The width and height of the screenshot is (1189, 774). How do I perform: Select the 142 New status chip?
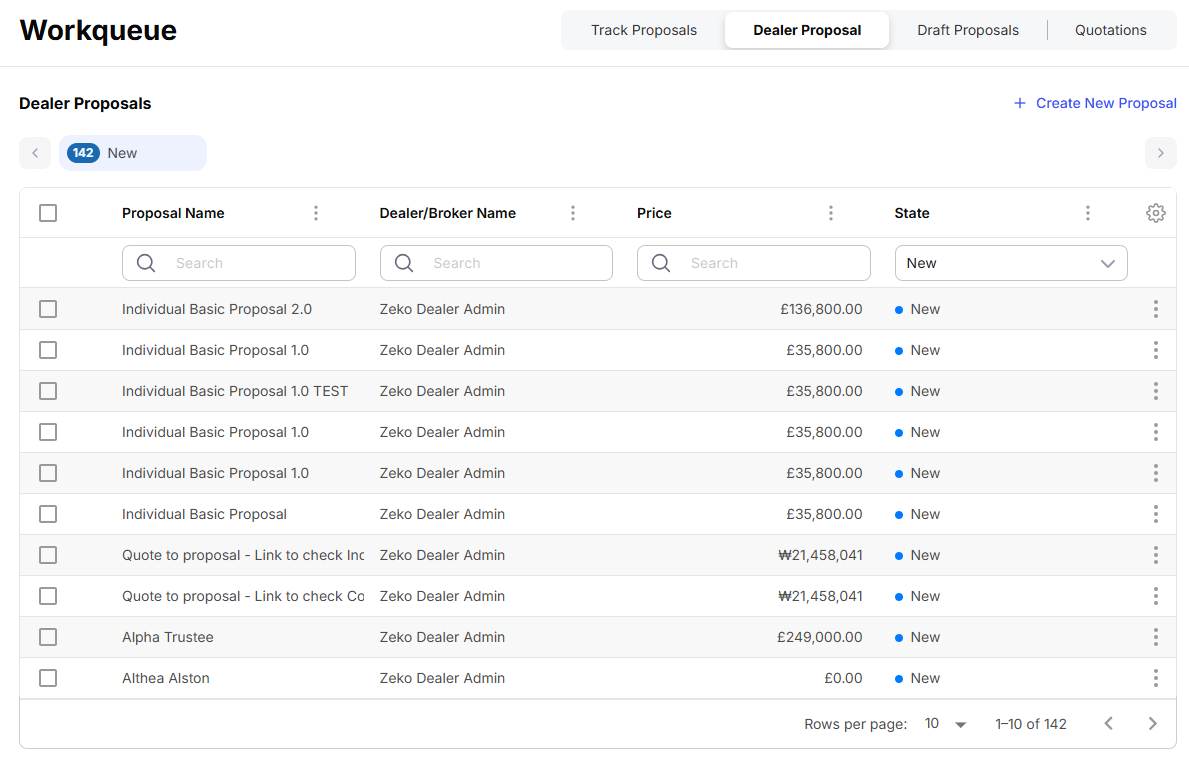(x=133, y=153)
